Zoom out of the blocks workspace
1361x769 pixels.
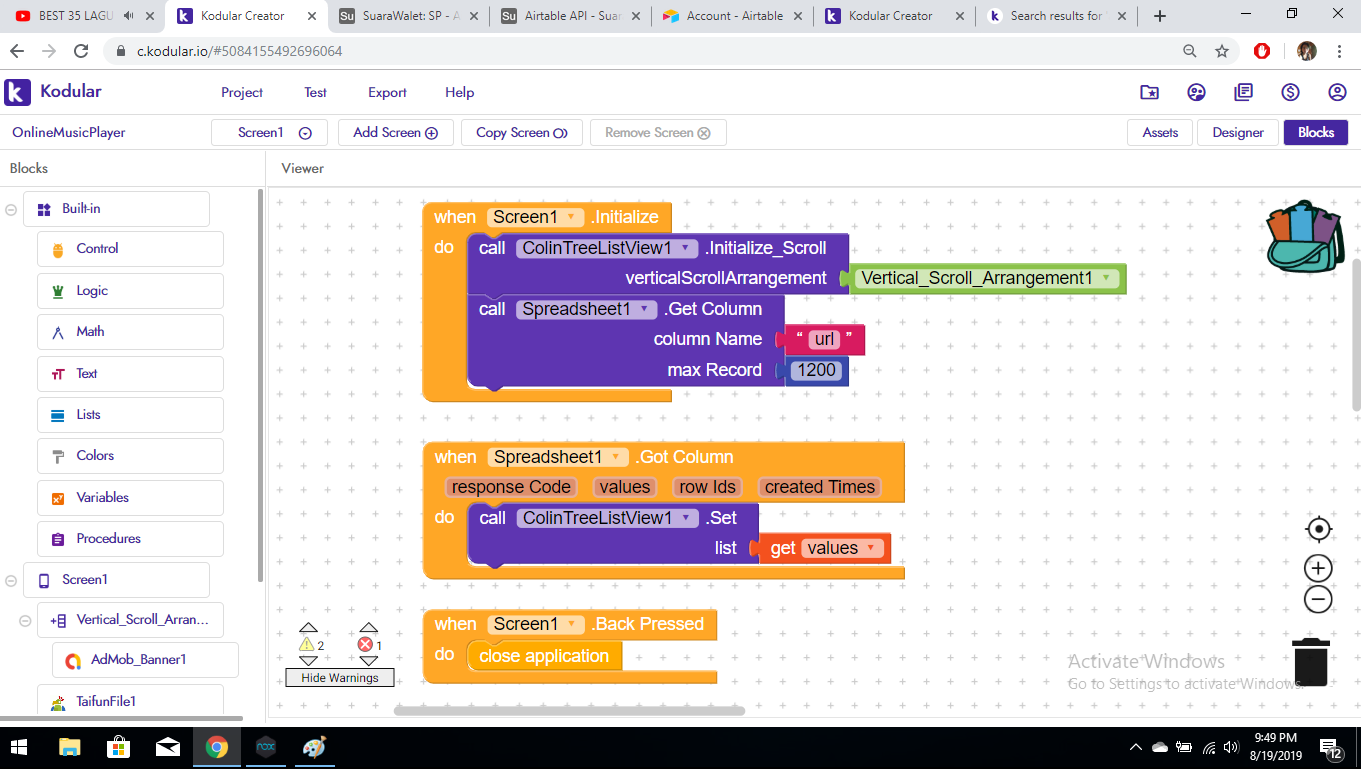1319,600
